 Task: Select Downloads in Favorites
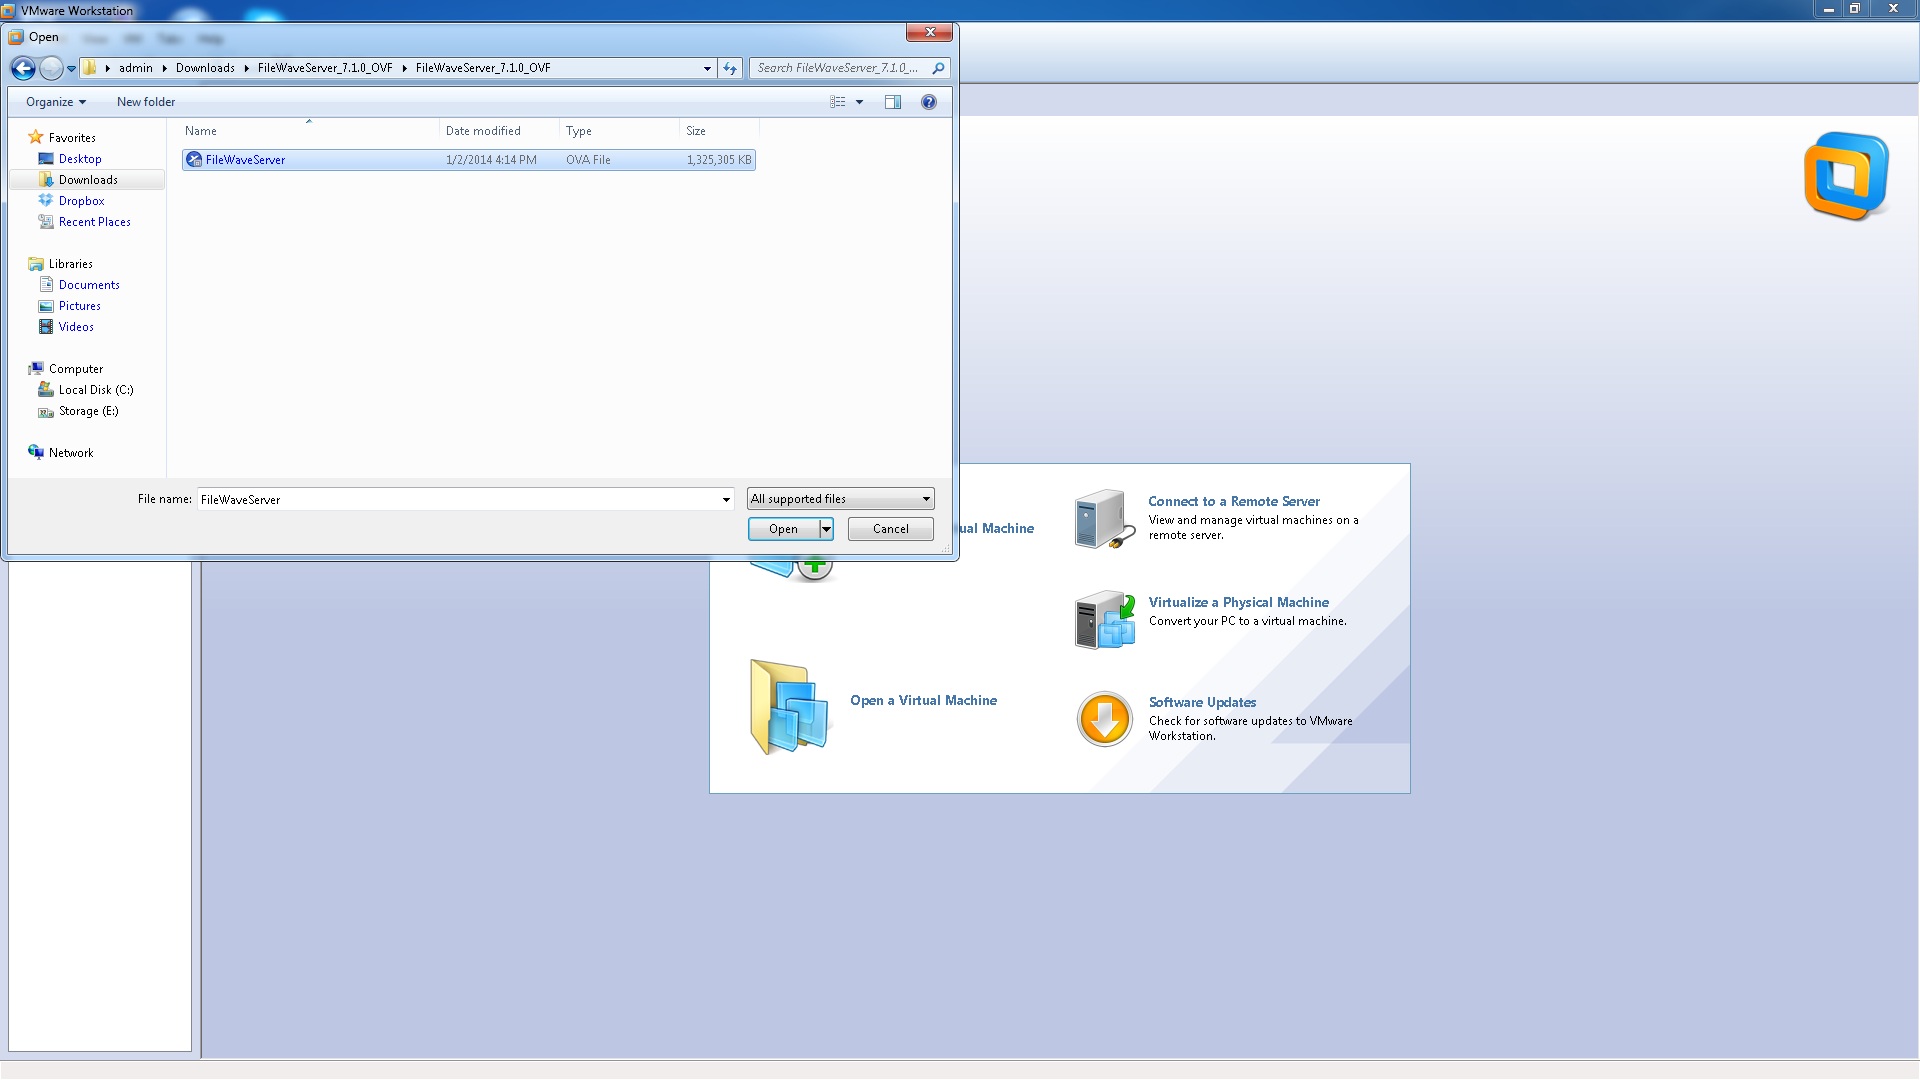point(88,180)
